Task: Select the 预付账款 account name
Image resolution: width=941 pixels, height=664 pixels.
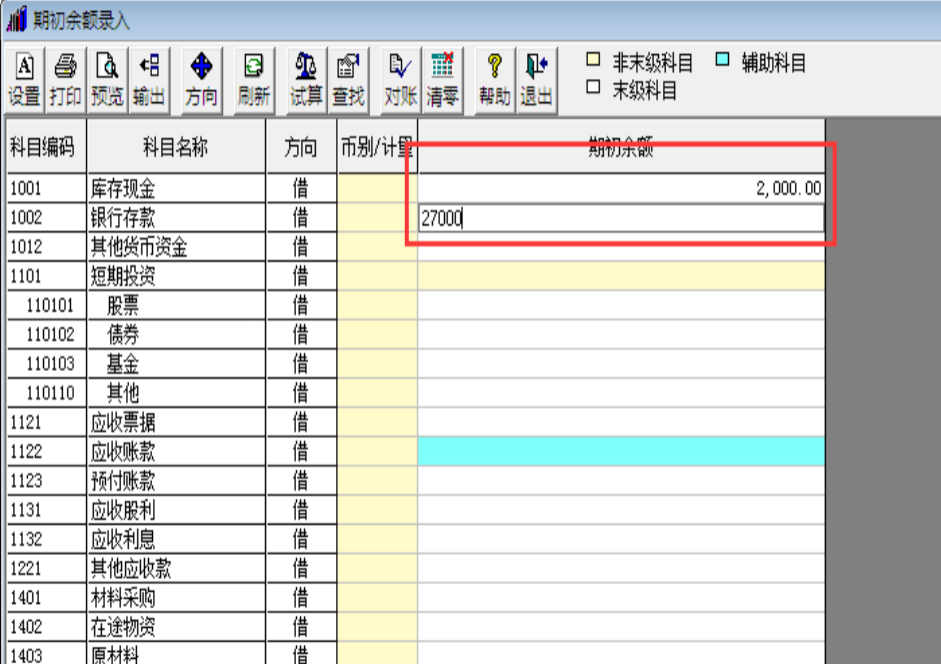Action: click(x=122, y=481)
